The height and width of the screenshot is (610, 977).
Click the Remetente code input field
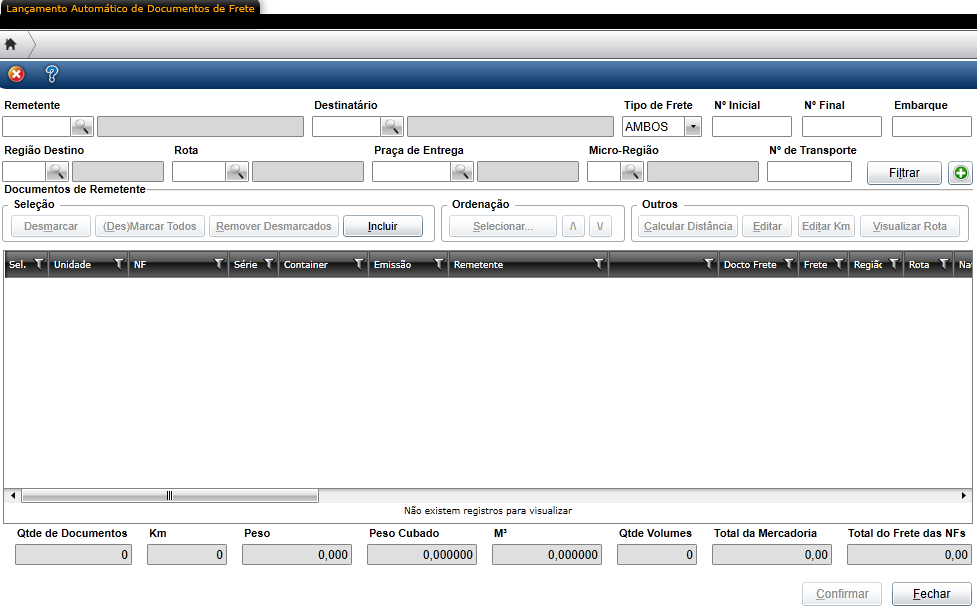pyautogui.click(x=37, y=126)
